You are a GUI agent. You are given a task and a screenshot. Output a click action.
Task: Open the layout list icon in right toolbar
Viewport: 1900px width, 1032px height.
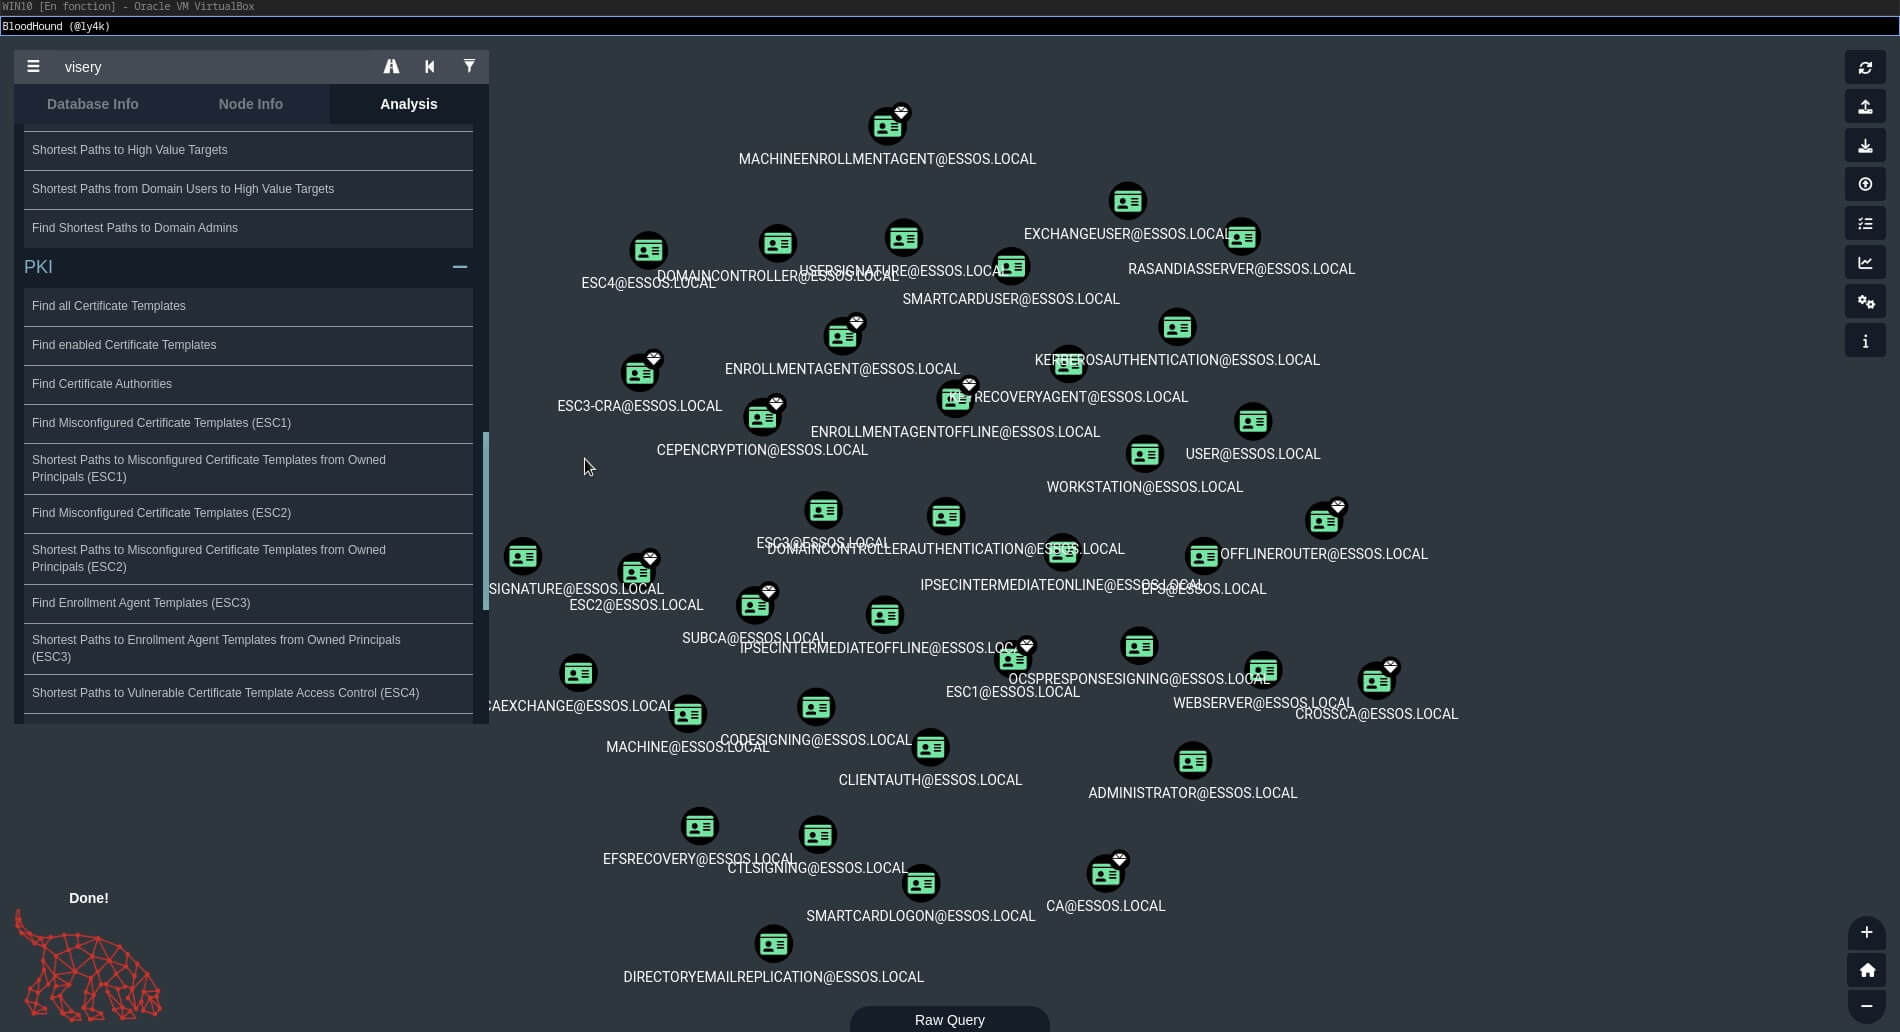pyautogui.click(x=1865, y=224)
